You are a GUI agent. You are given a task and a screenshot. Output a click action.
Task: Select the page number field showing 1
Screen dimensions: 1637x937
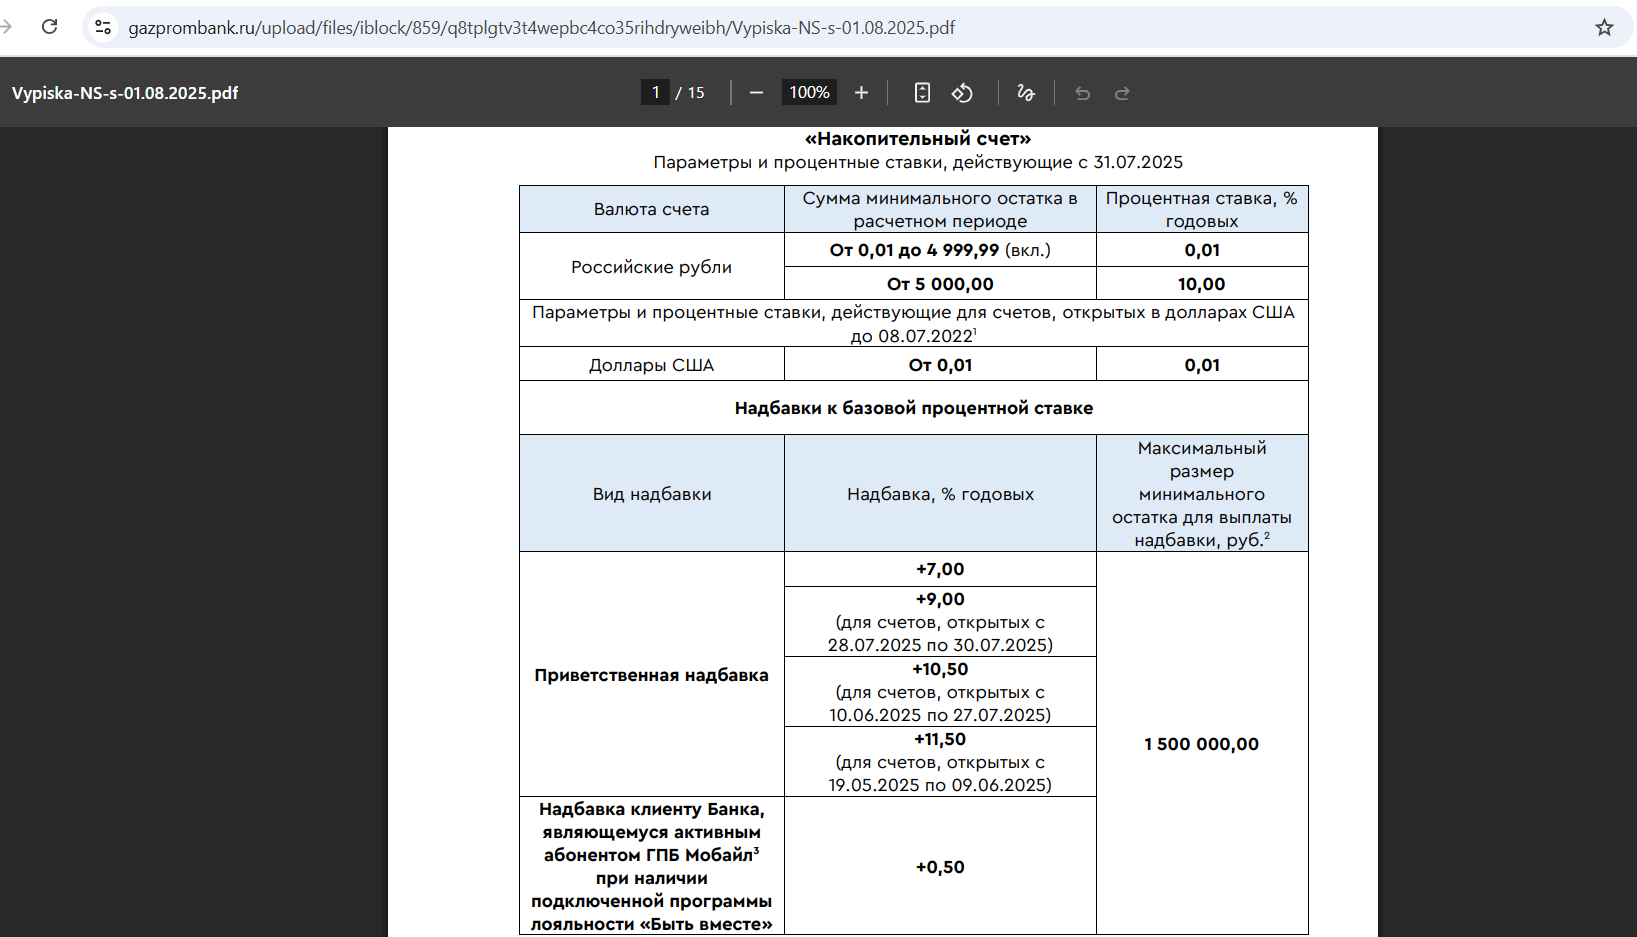pyautogui.click(x=655, y=93)
